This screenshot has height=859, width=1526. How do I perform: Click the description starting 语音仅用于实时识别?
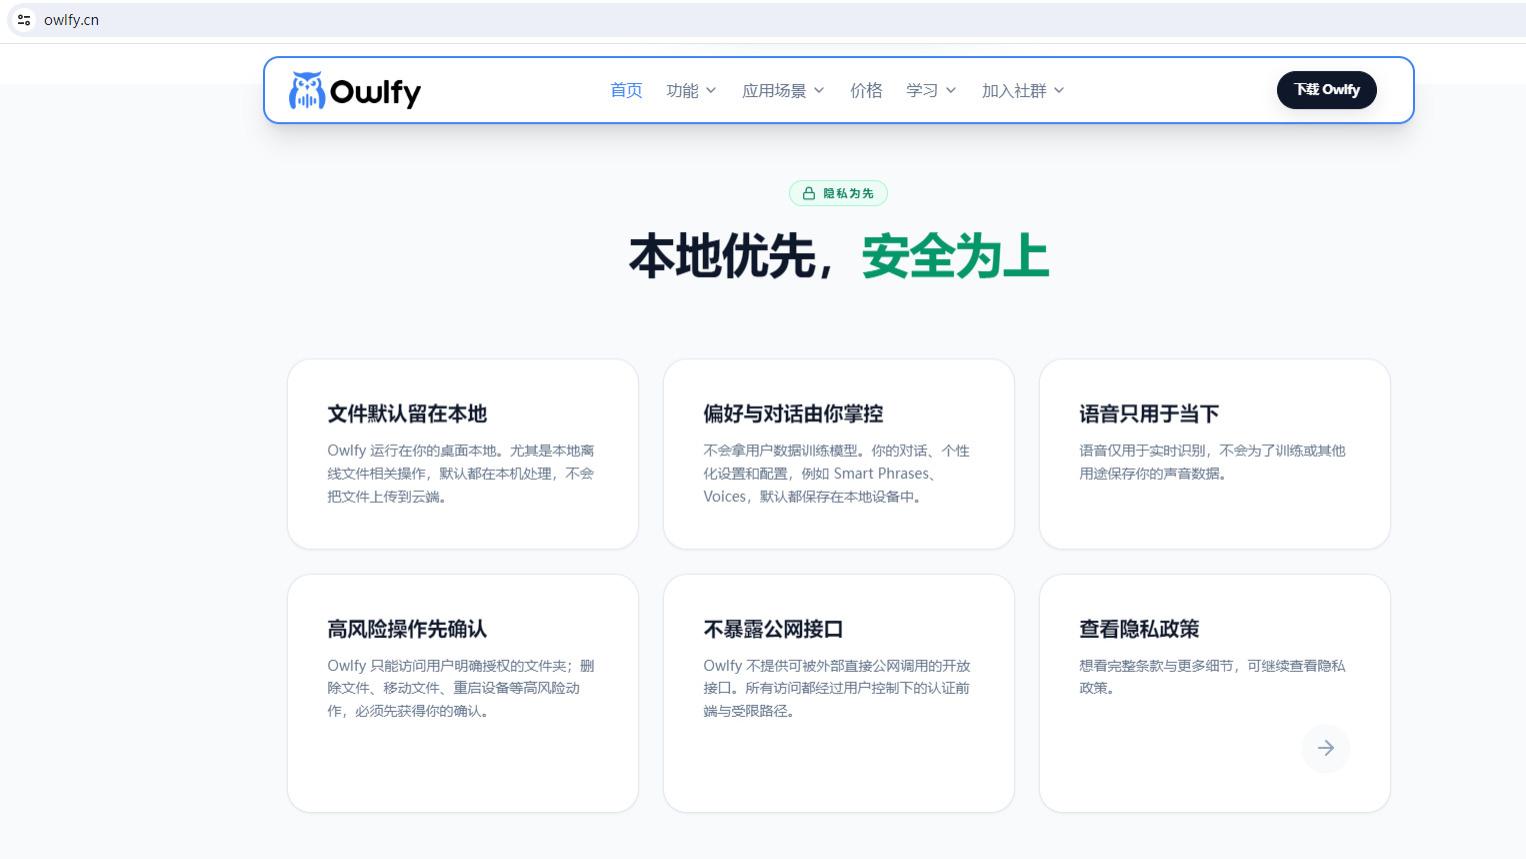pos(1212,462)
